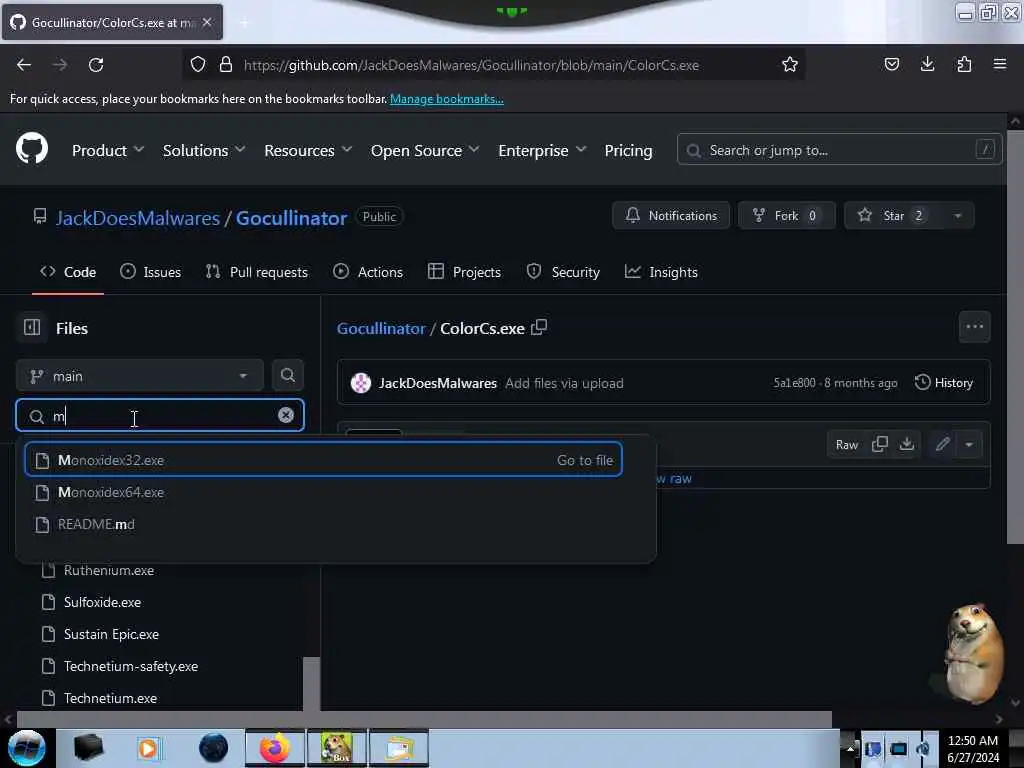Screen dimensions: 1024x768
Task: Click the pencil edit file icon
Action: (942, 445)
